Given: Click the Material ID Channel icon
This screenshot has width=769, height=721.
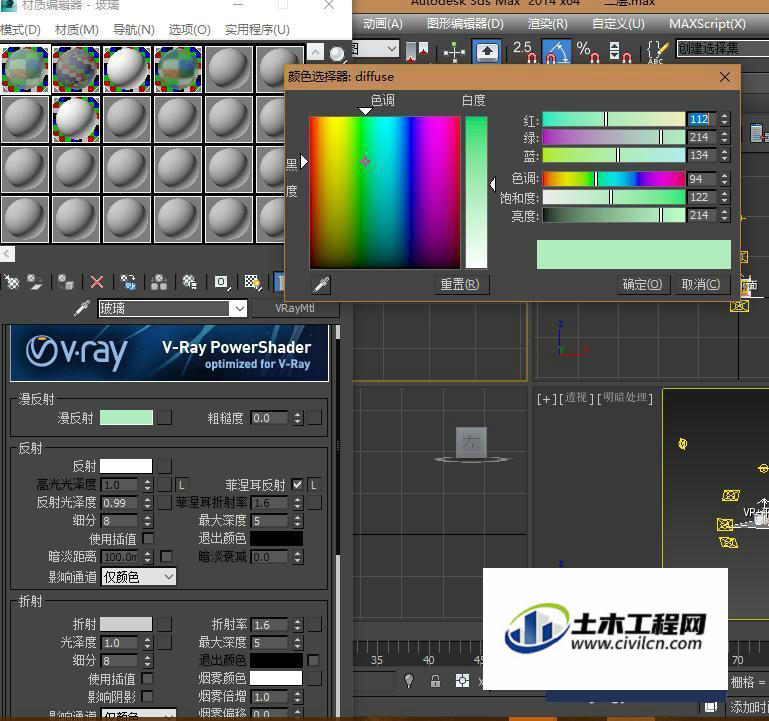Looking at the screenshot, I should click(x=222, y=282).
